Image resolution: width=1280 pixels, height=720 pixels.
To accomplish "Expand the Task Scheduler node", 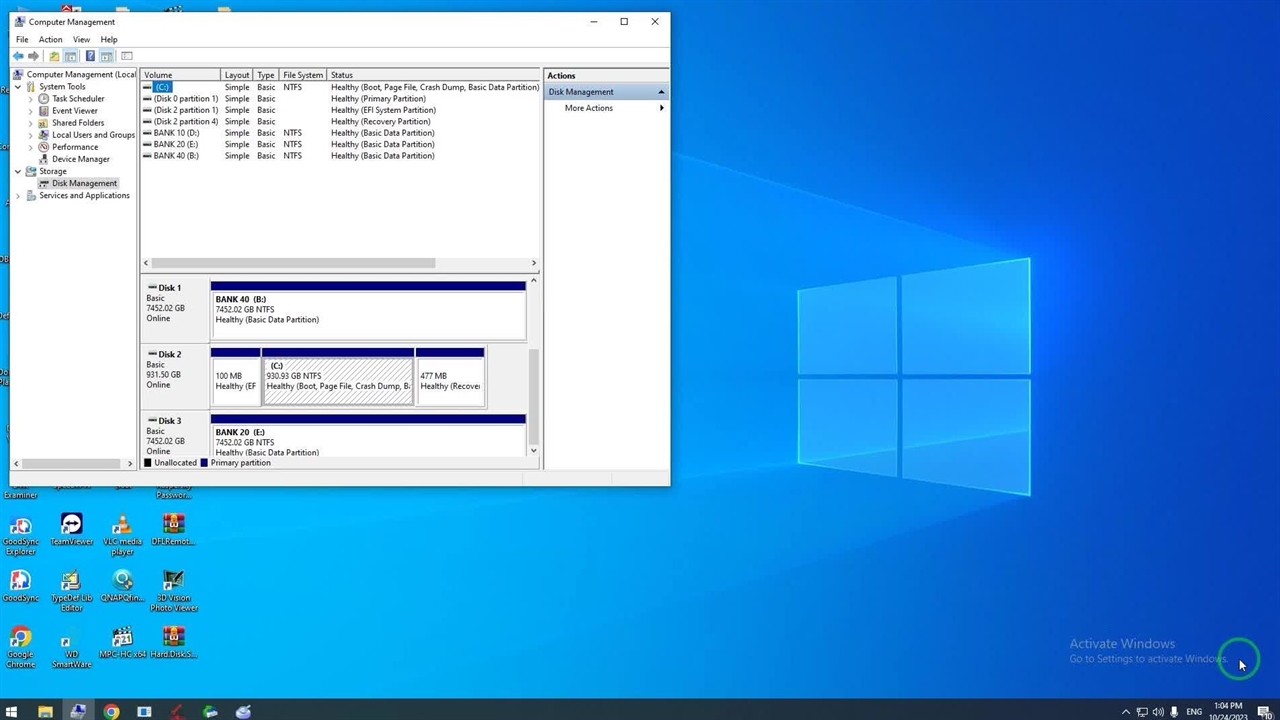I will (x=31, y=99).
